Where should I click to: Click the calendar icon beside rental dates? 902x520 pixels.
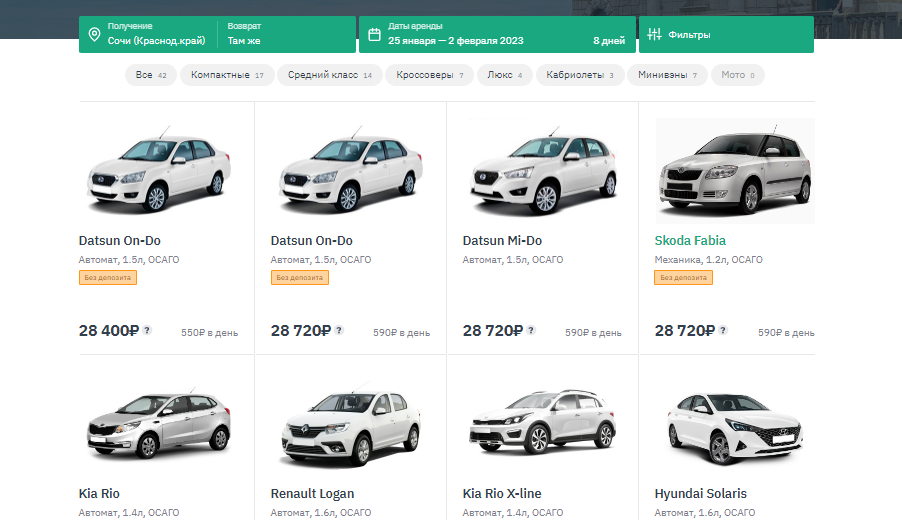[x=374, y=34]
